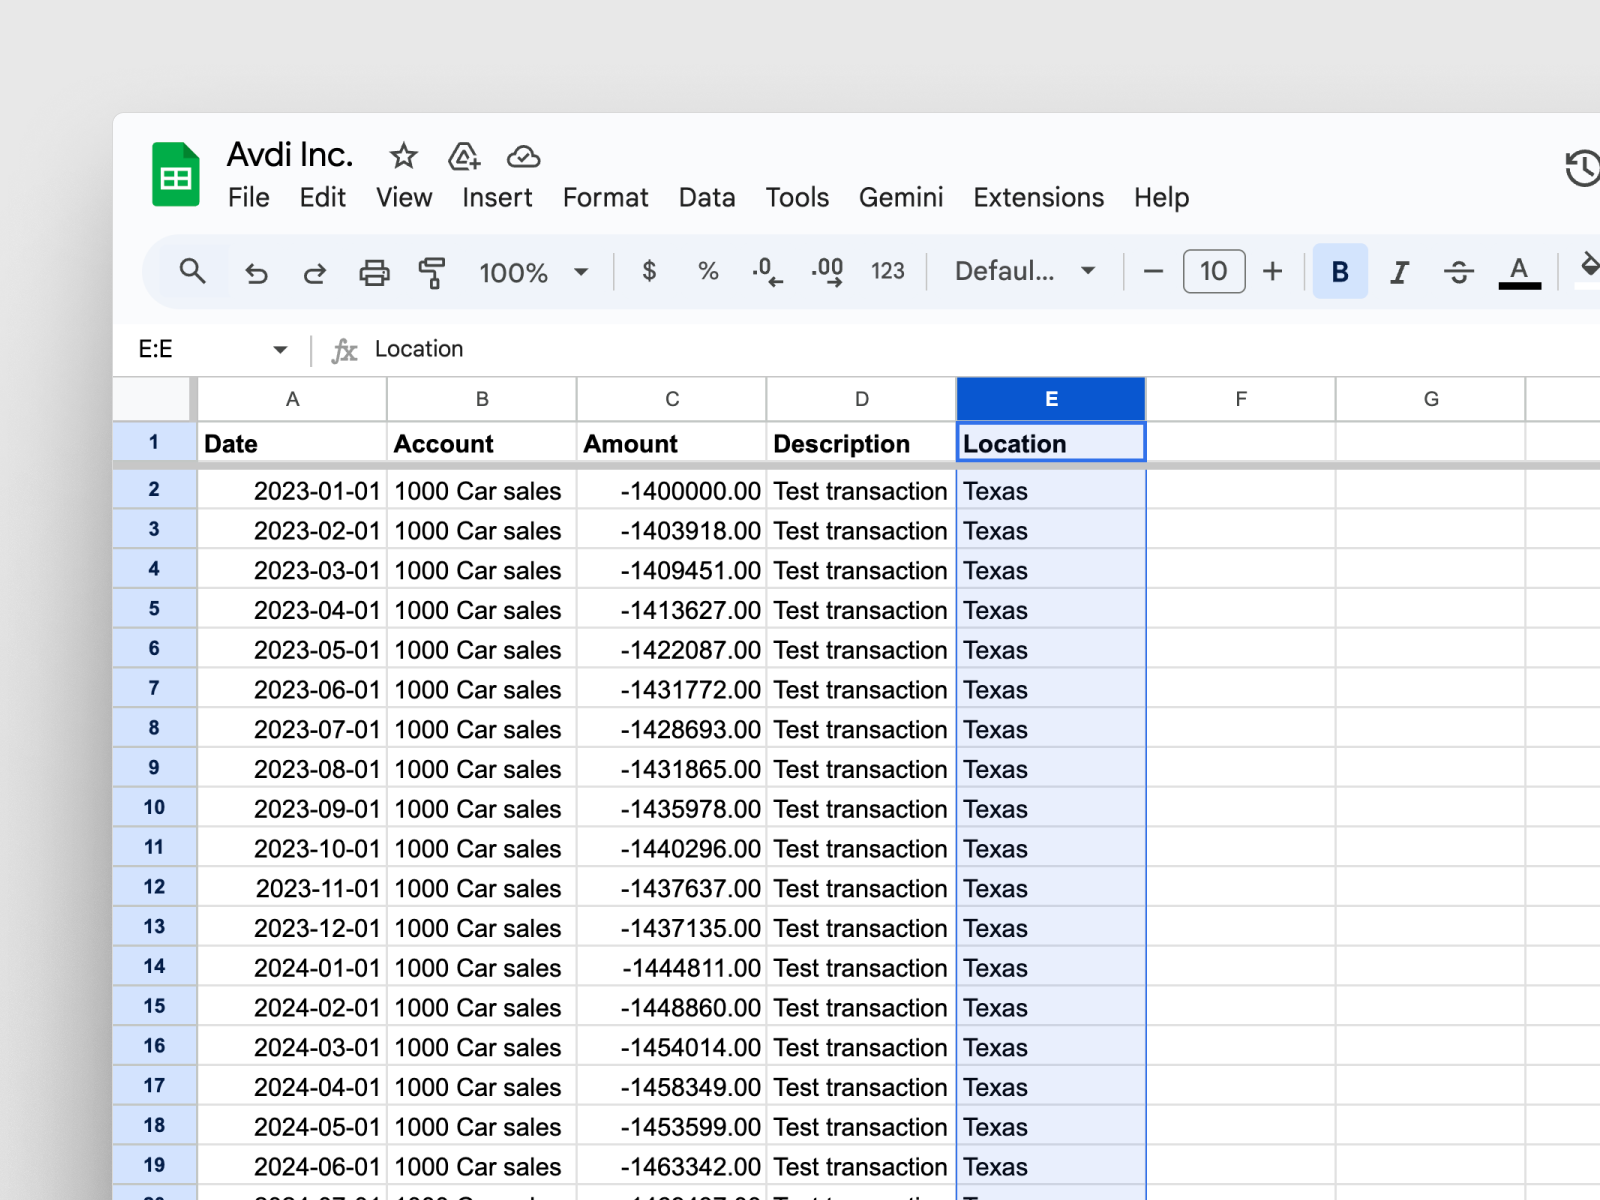
Task: Activate the paint format tool
Action: coord(432,272)
